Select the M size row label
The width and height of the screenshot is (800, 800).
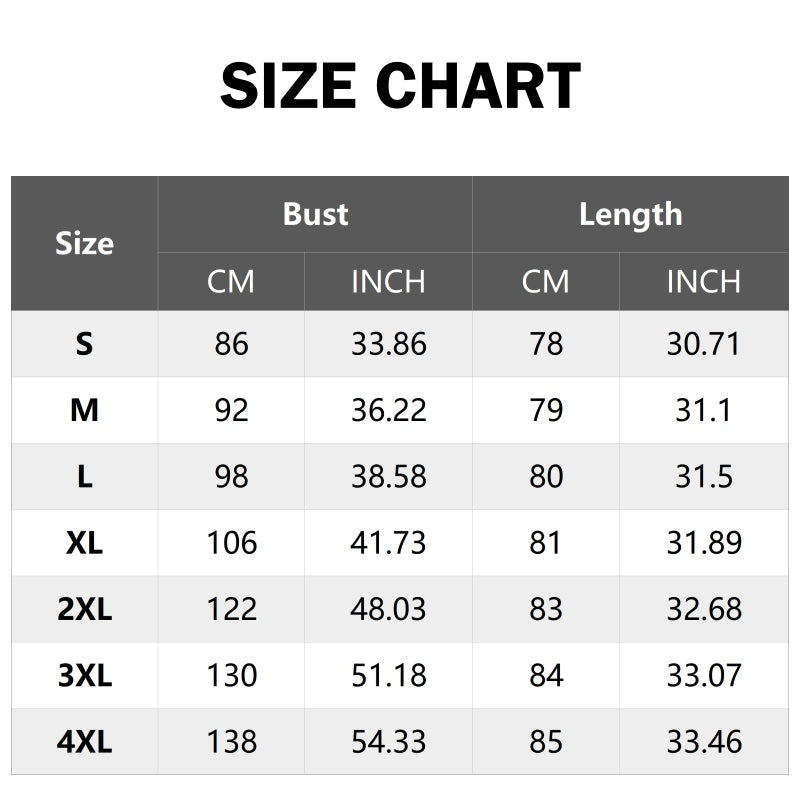(84, 410)
